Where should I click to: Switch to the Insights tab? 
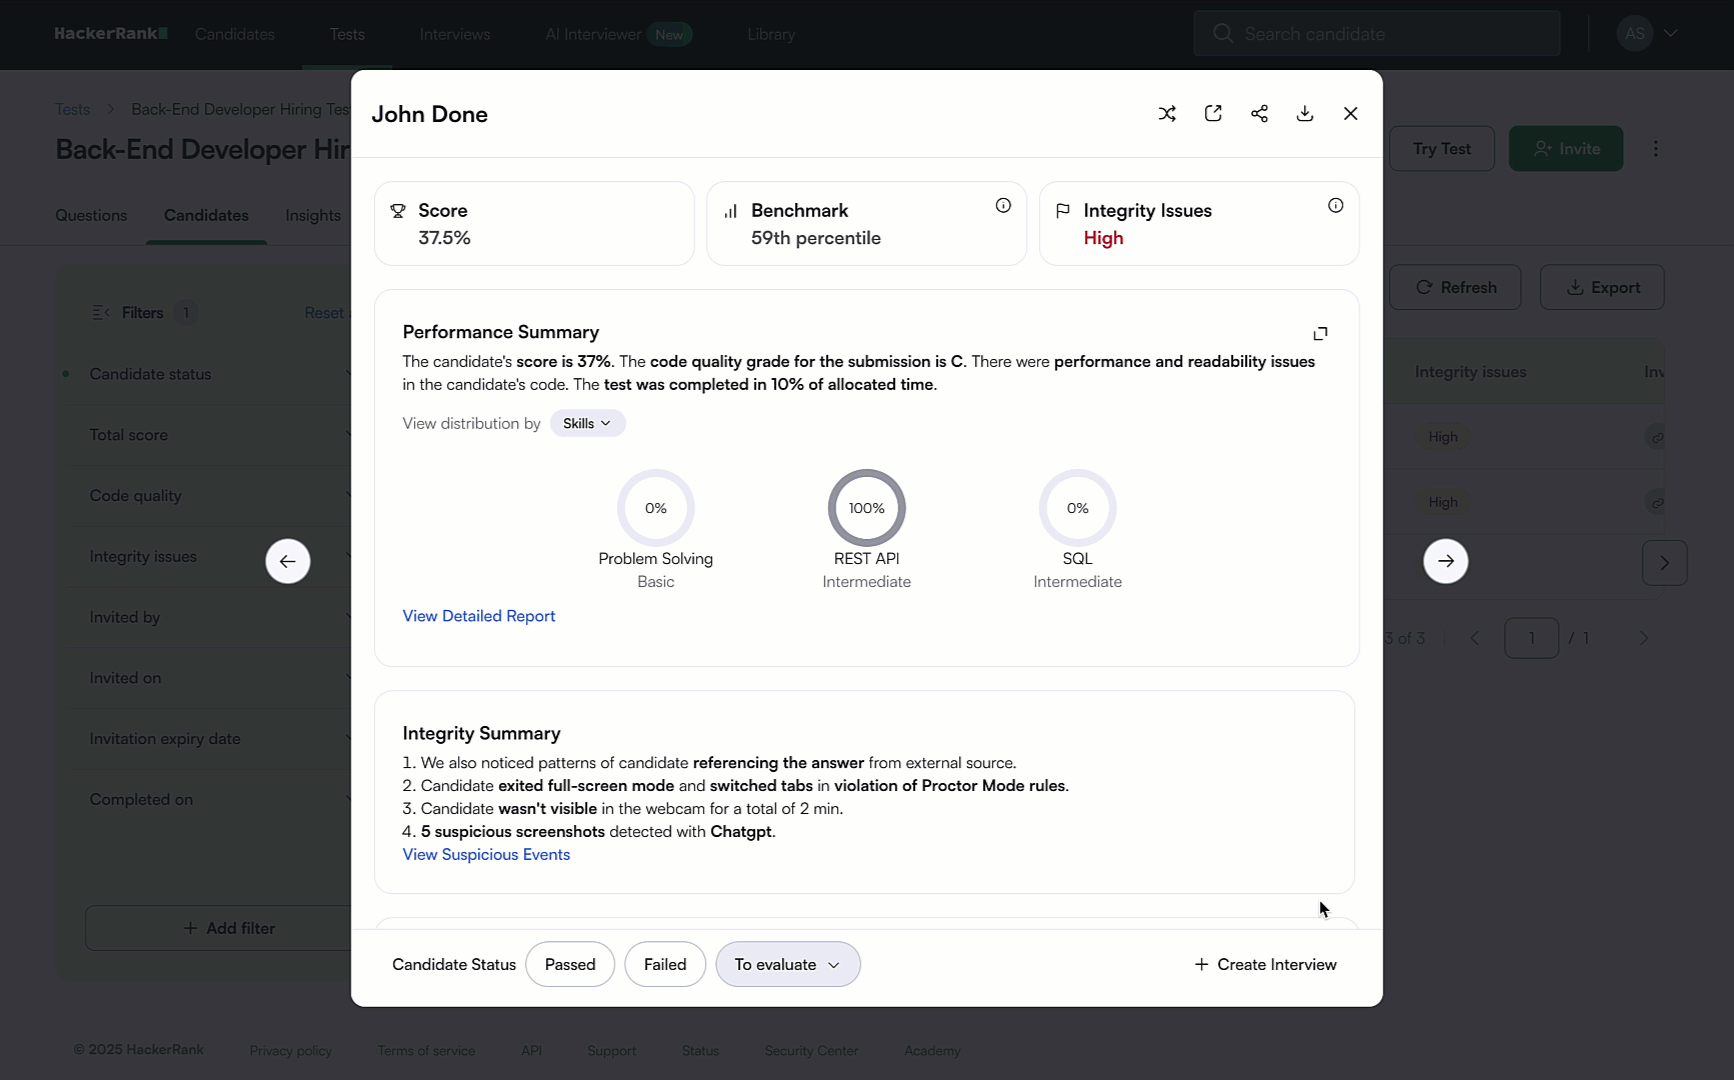point(313,215)
